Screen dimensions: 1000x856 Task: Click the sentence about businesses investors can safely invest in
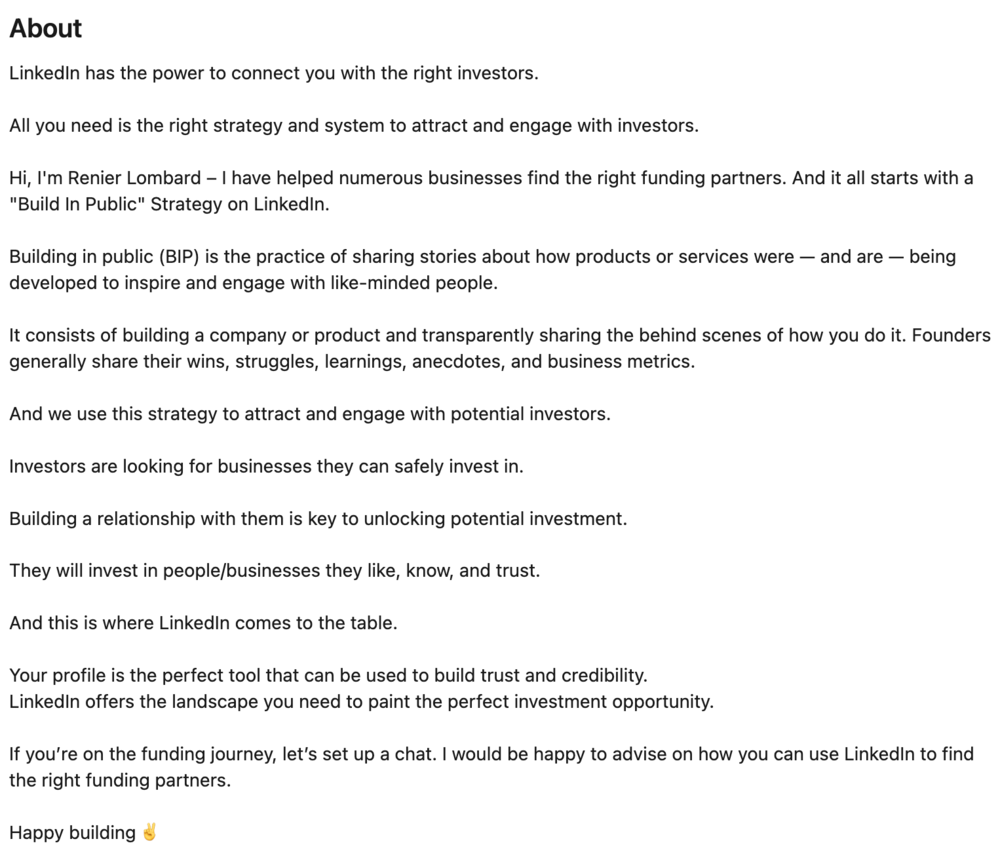(266, 466)
